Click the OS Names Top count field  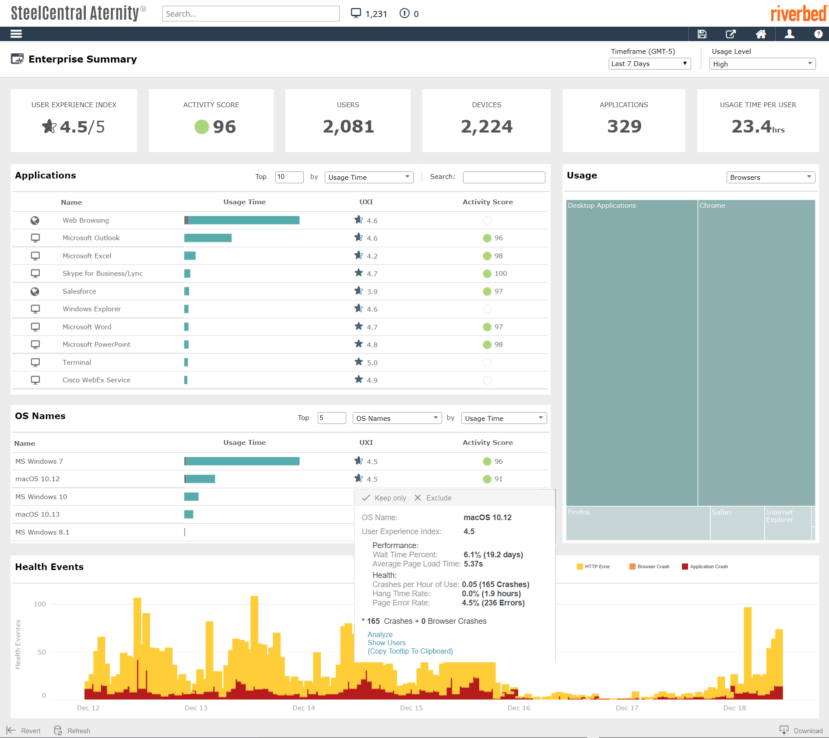point(331,418)
